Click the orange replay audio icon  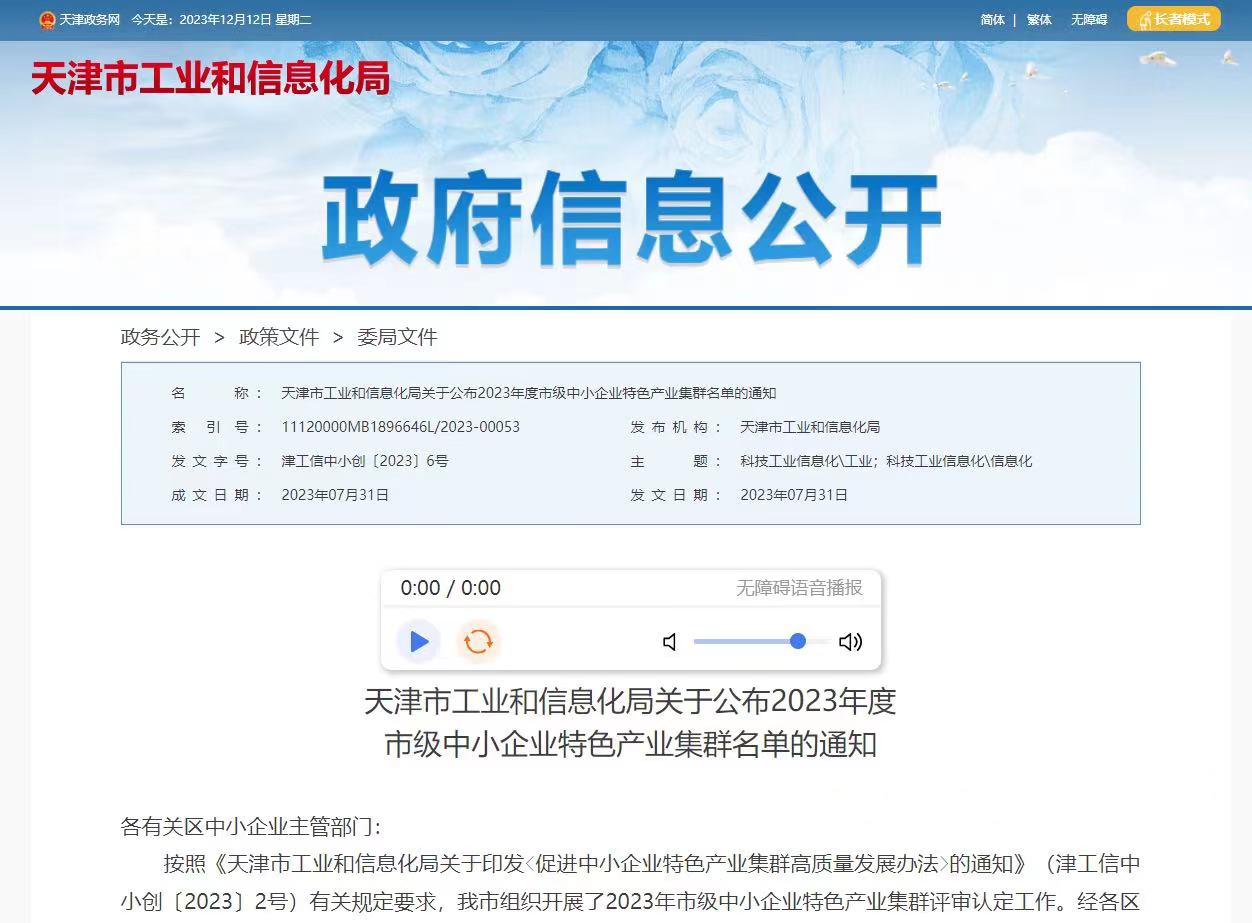478,641
